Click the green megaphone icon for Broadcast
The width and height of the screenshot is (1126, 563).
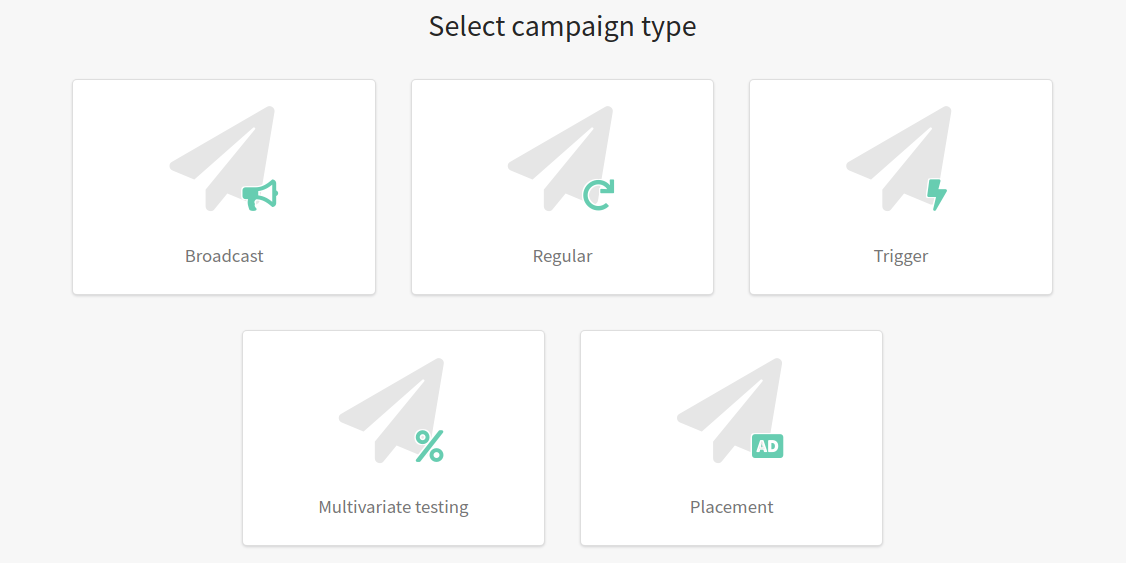tap(260, 195)
